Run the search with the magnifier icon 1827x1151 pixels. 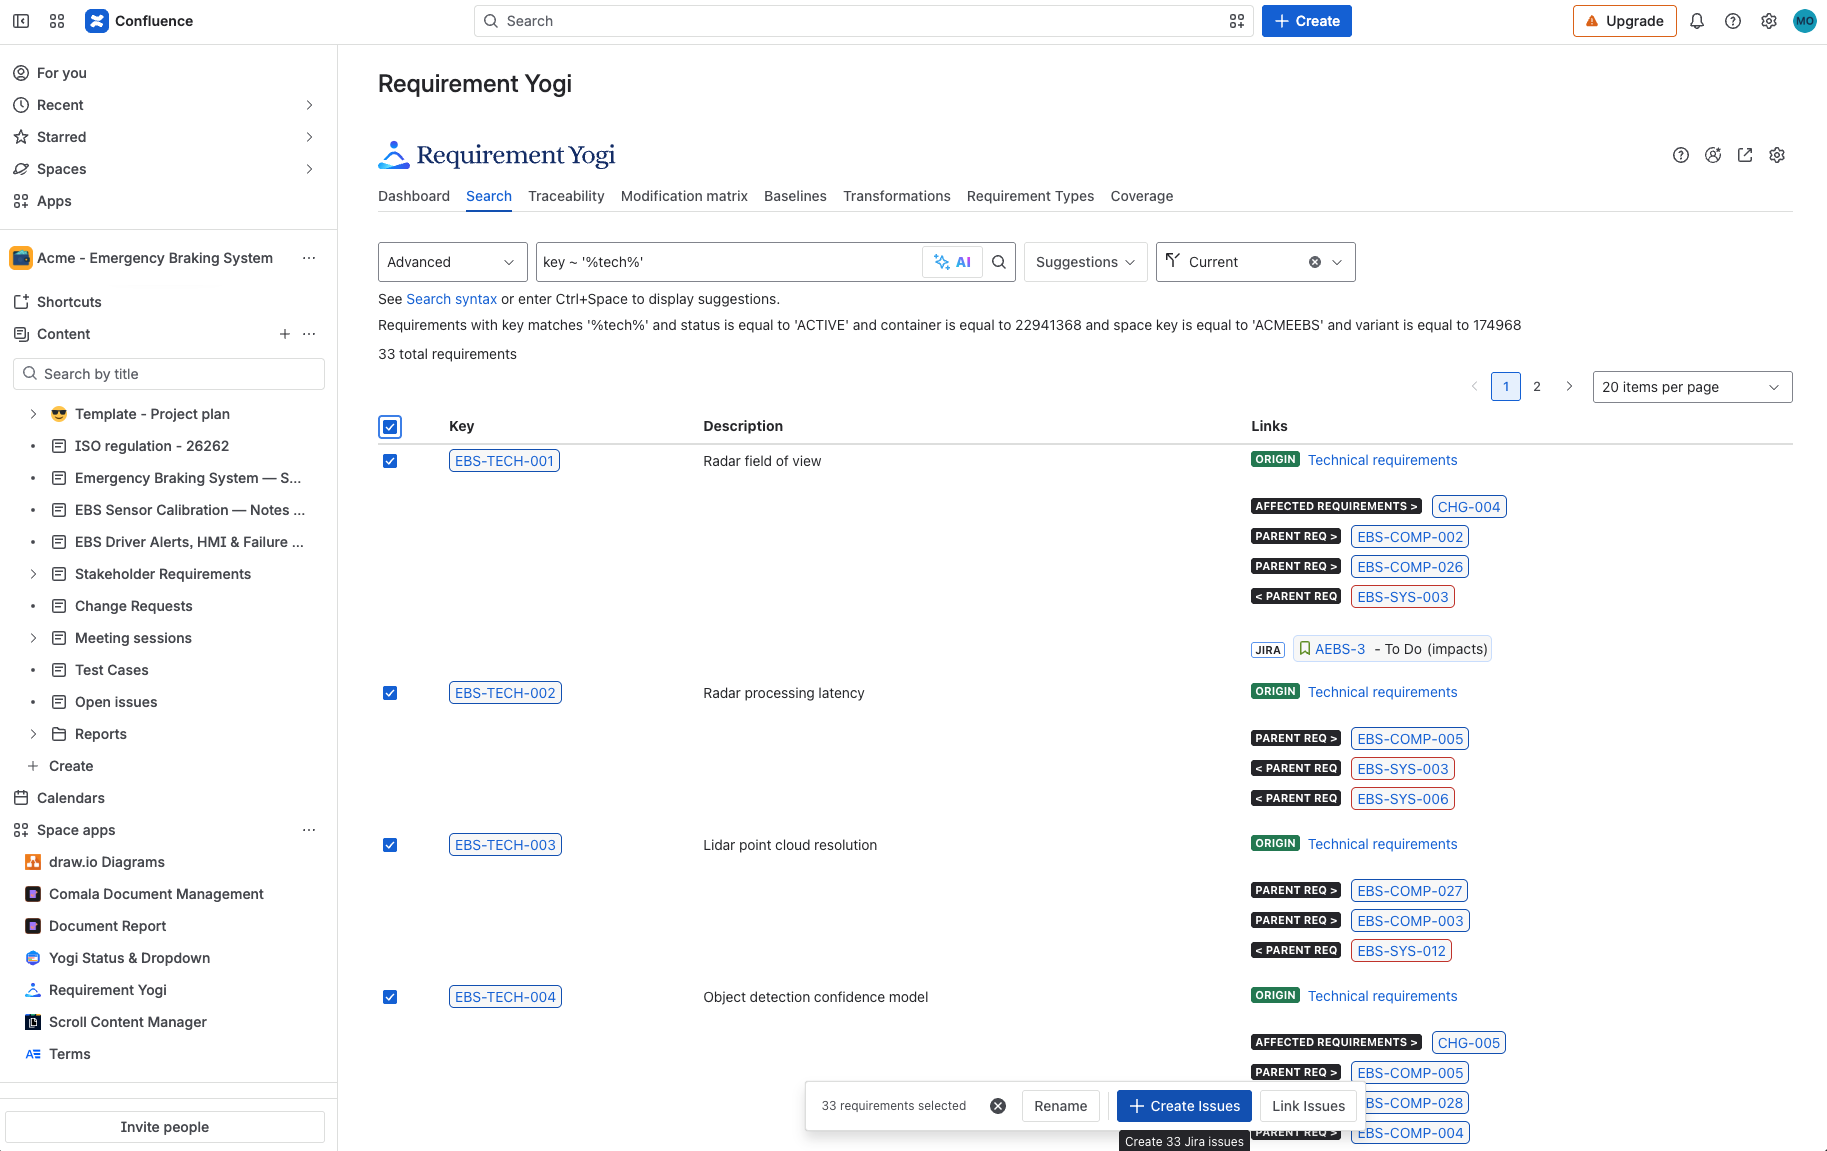click(x=999, y=262)
